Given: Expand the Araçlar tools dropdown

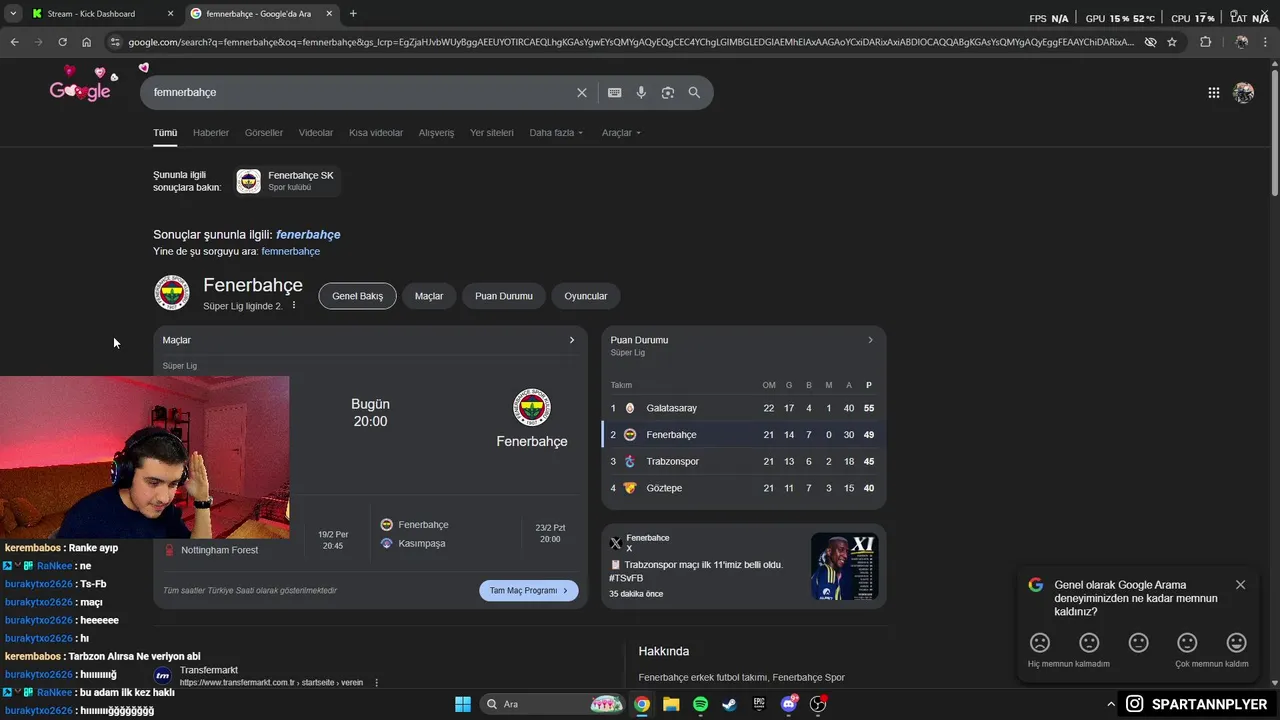Looking at the screenshot, I should 621,132.
